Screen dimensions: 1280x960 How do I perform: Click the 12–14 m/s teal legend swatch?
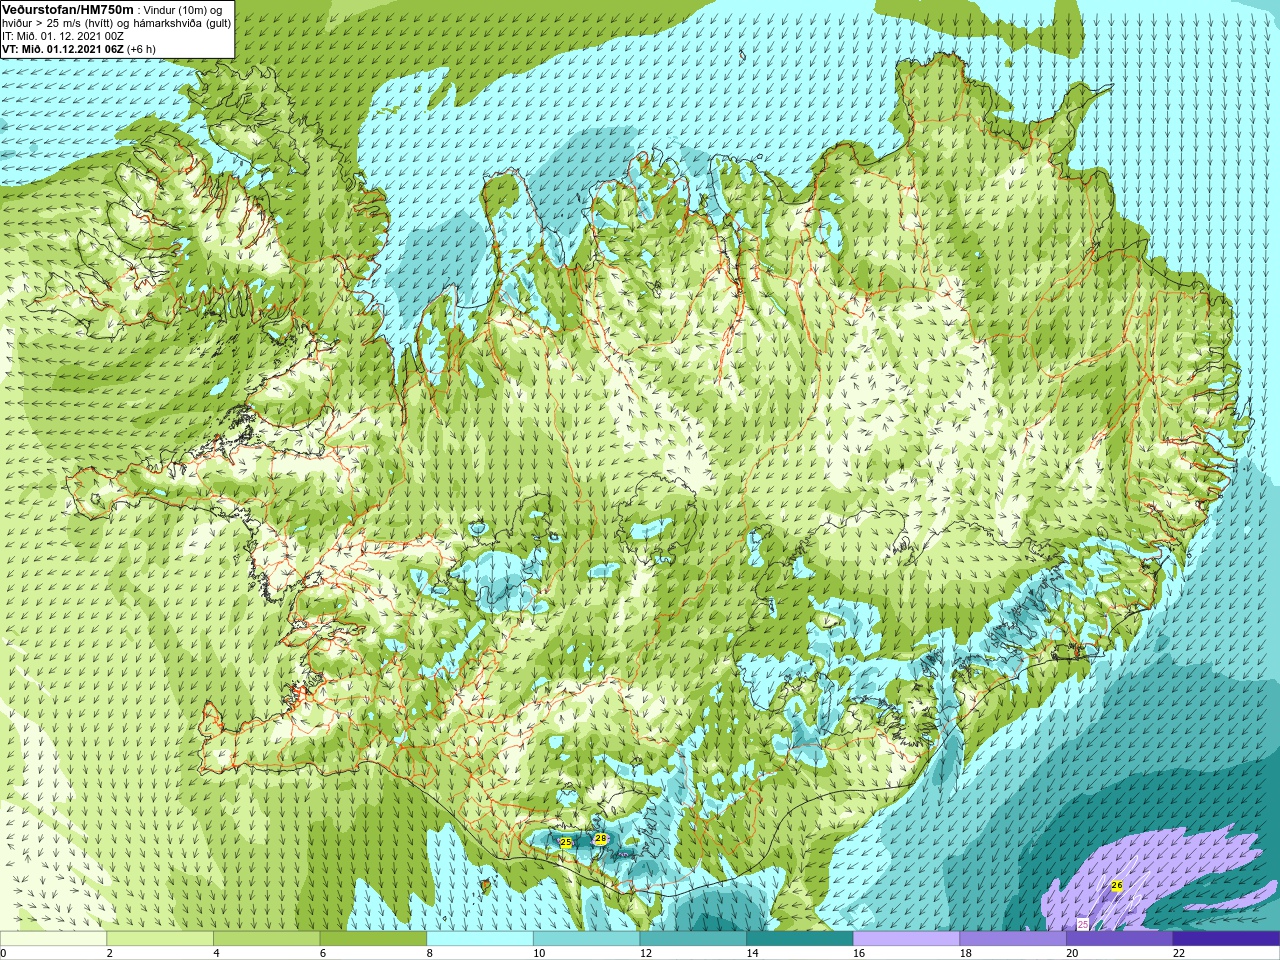(x=693, y=939)
